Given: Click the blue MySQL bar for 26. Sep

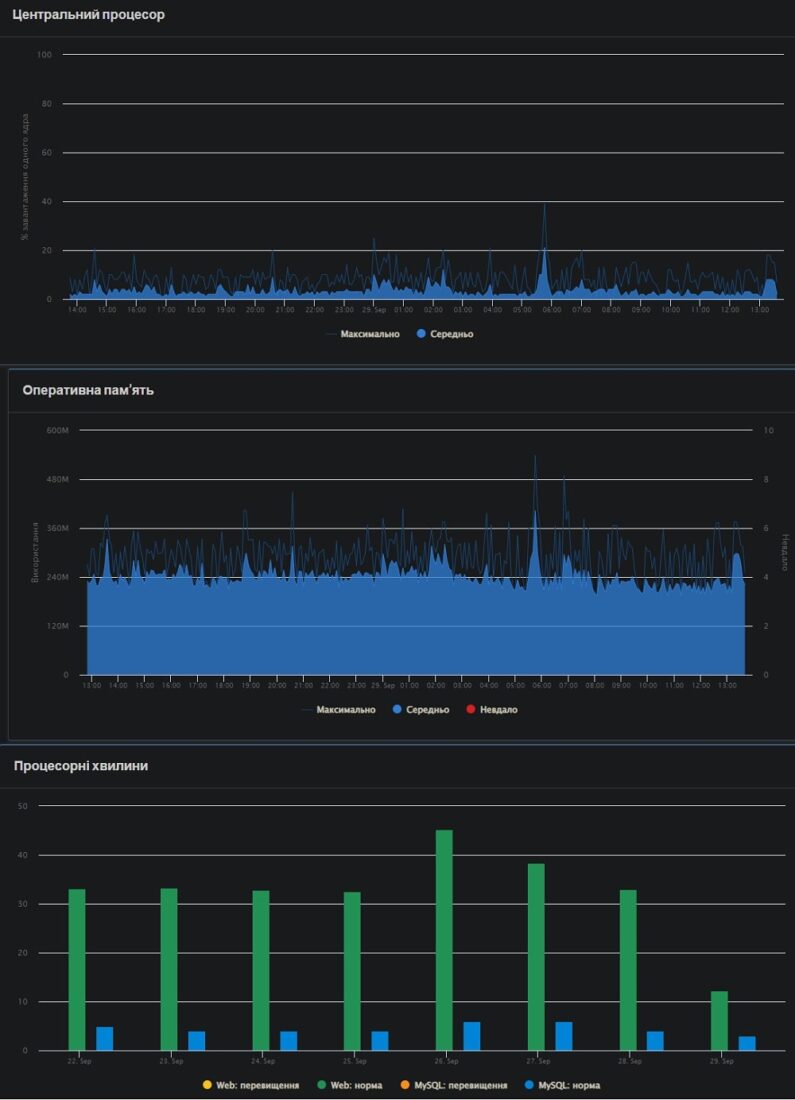Looking at the screenshot, I should 472,1036.
